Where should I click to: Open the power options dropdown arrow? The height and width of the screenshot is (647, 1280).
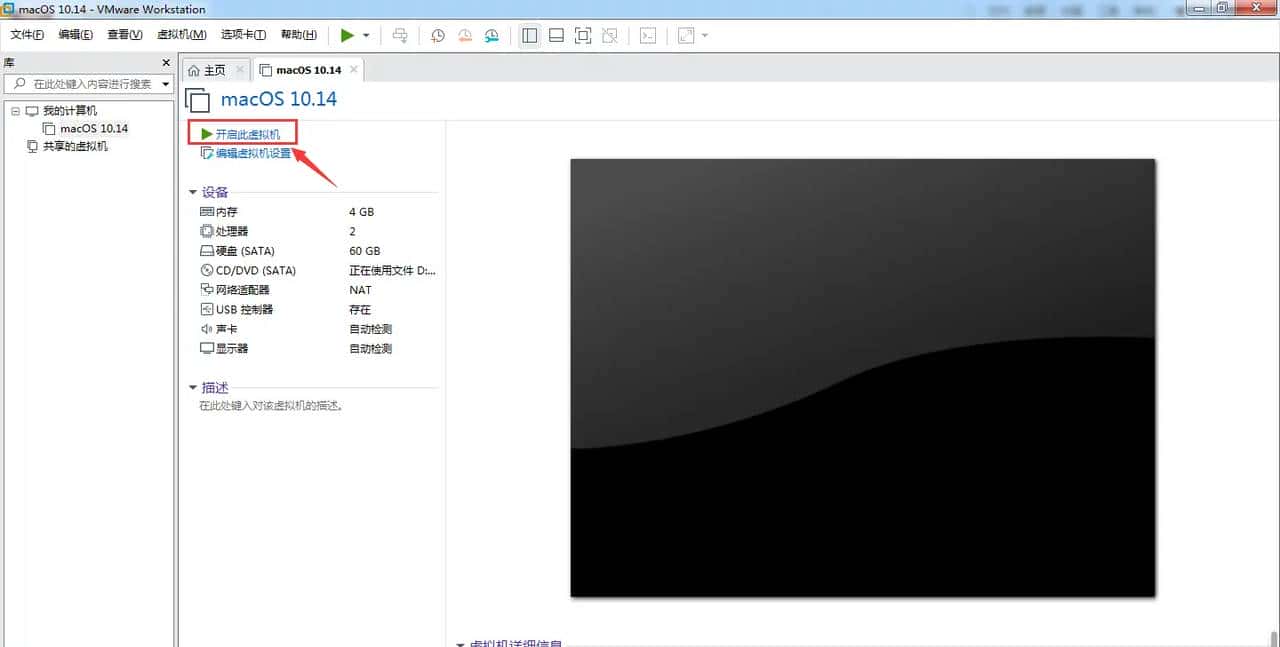[365, 35]
